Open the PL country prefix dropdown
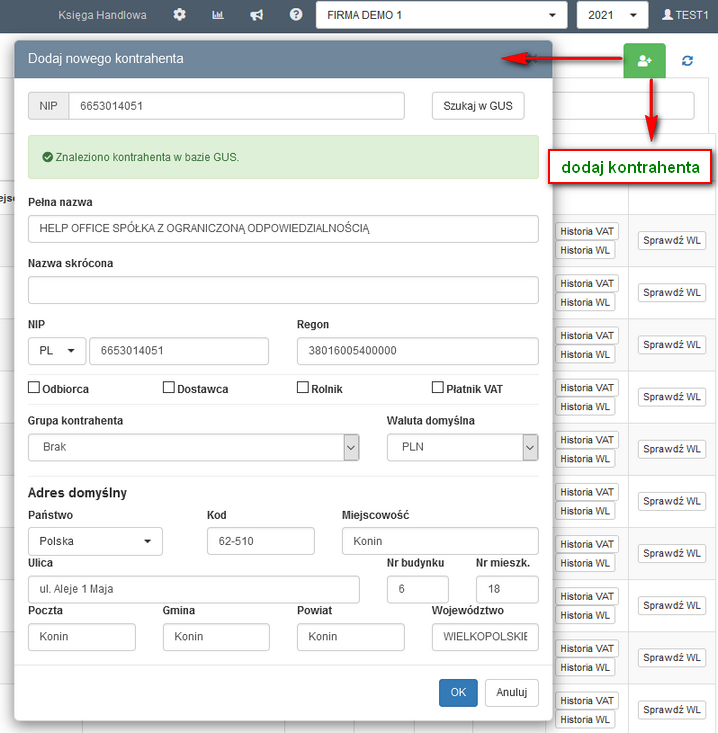This screenshot has height=733, width=718. [x=57, y=351]
